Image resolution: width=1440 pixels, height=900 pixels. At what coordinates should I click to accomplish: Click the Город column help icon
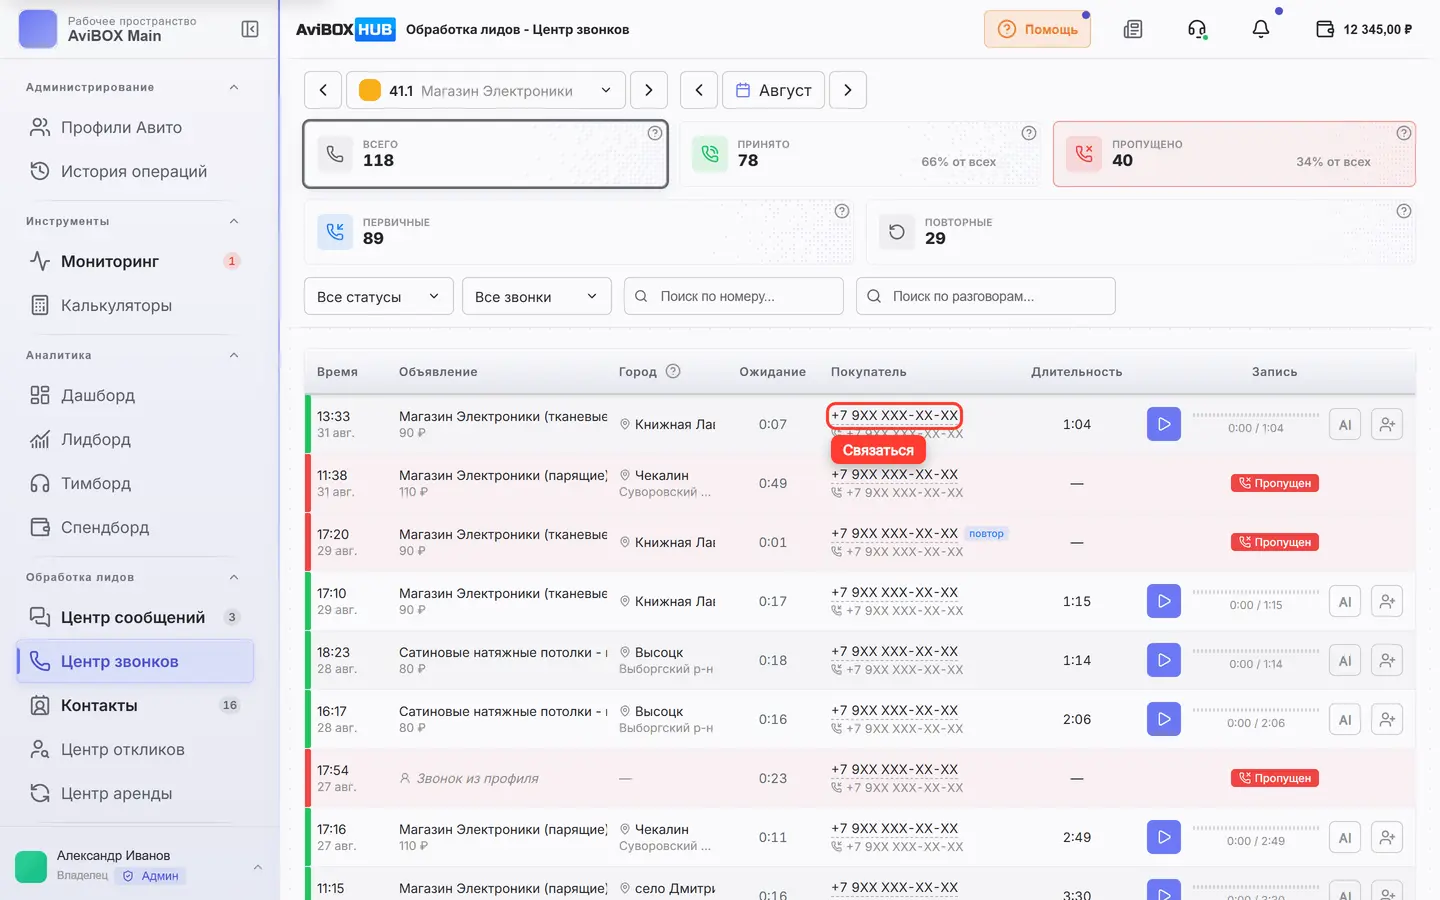pyautogui.click(x=673, y=371)
